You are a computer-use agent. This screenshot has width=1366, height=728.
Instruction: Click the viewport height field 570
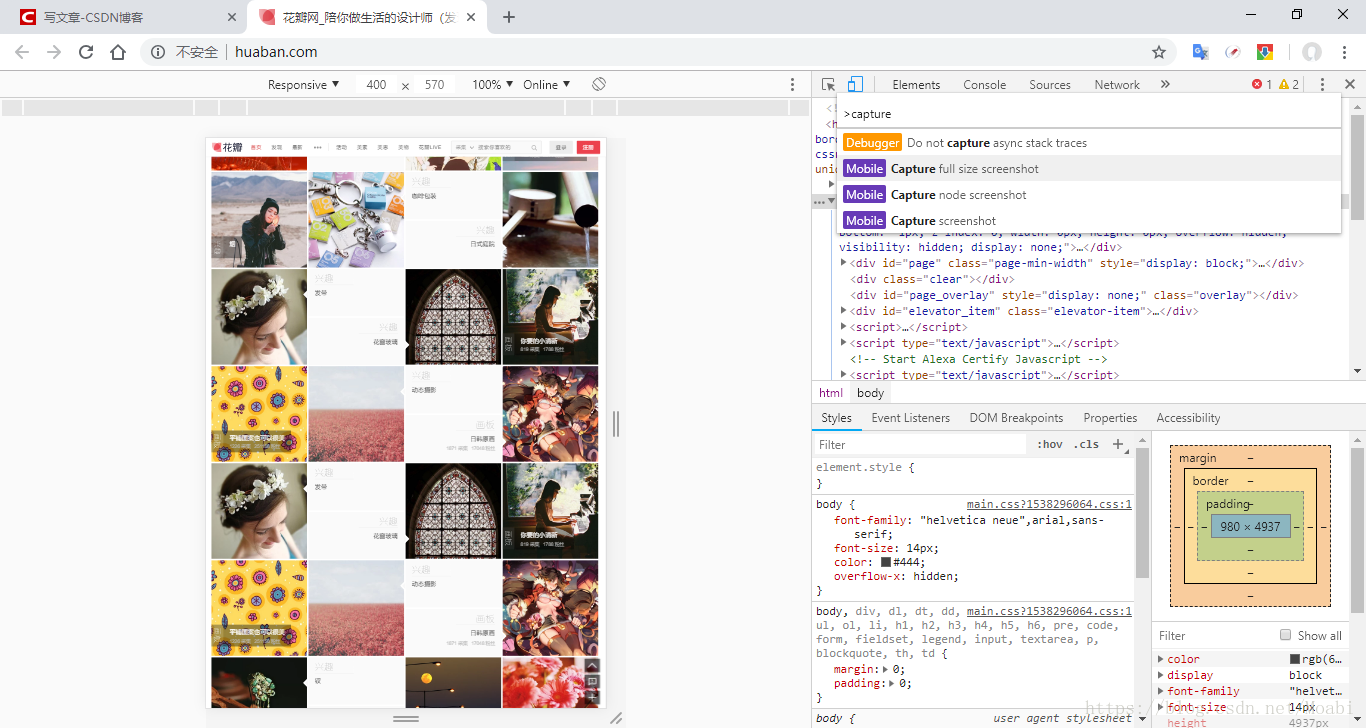(x=434, y=85)
